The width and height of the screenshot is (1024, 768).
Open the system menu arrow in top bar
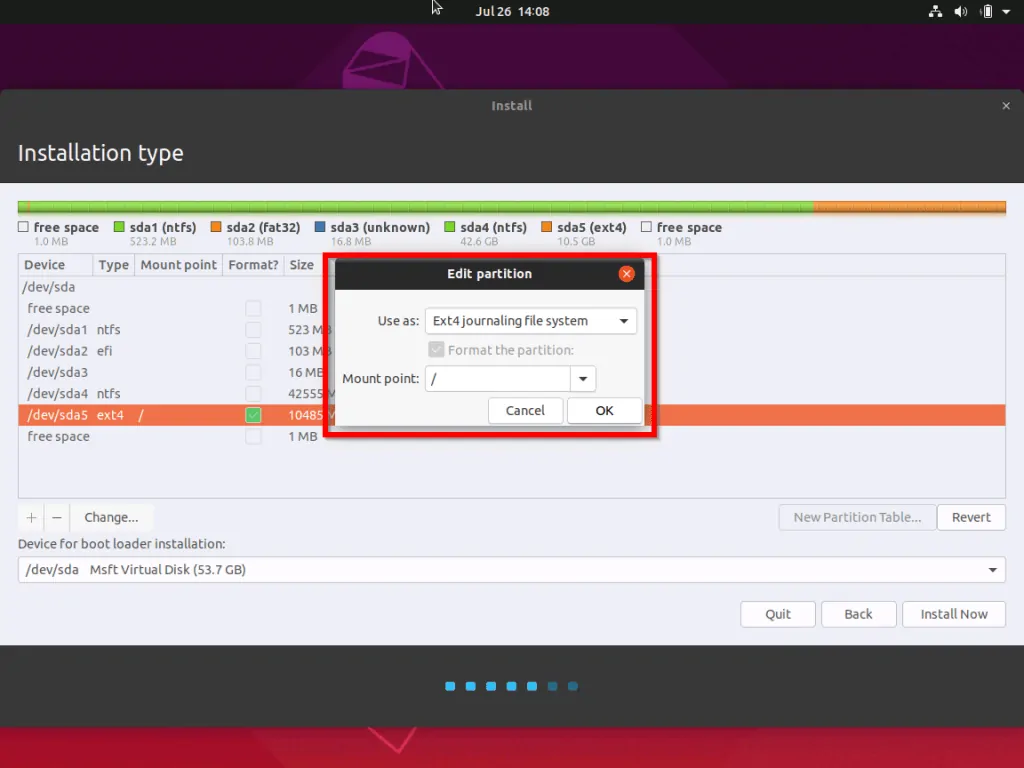coord(1006,11)
